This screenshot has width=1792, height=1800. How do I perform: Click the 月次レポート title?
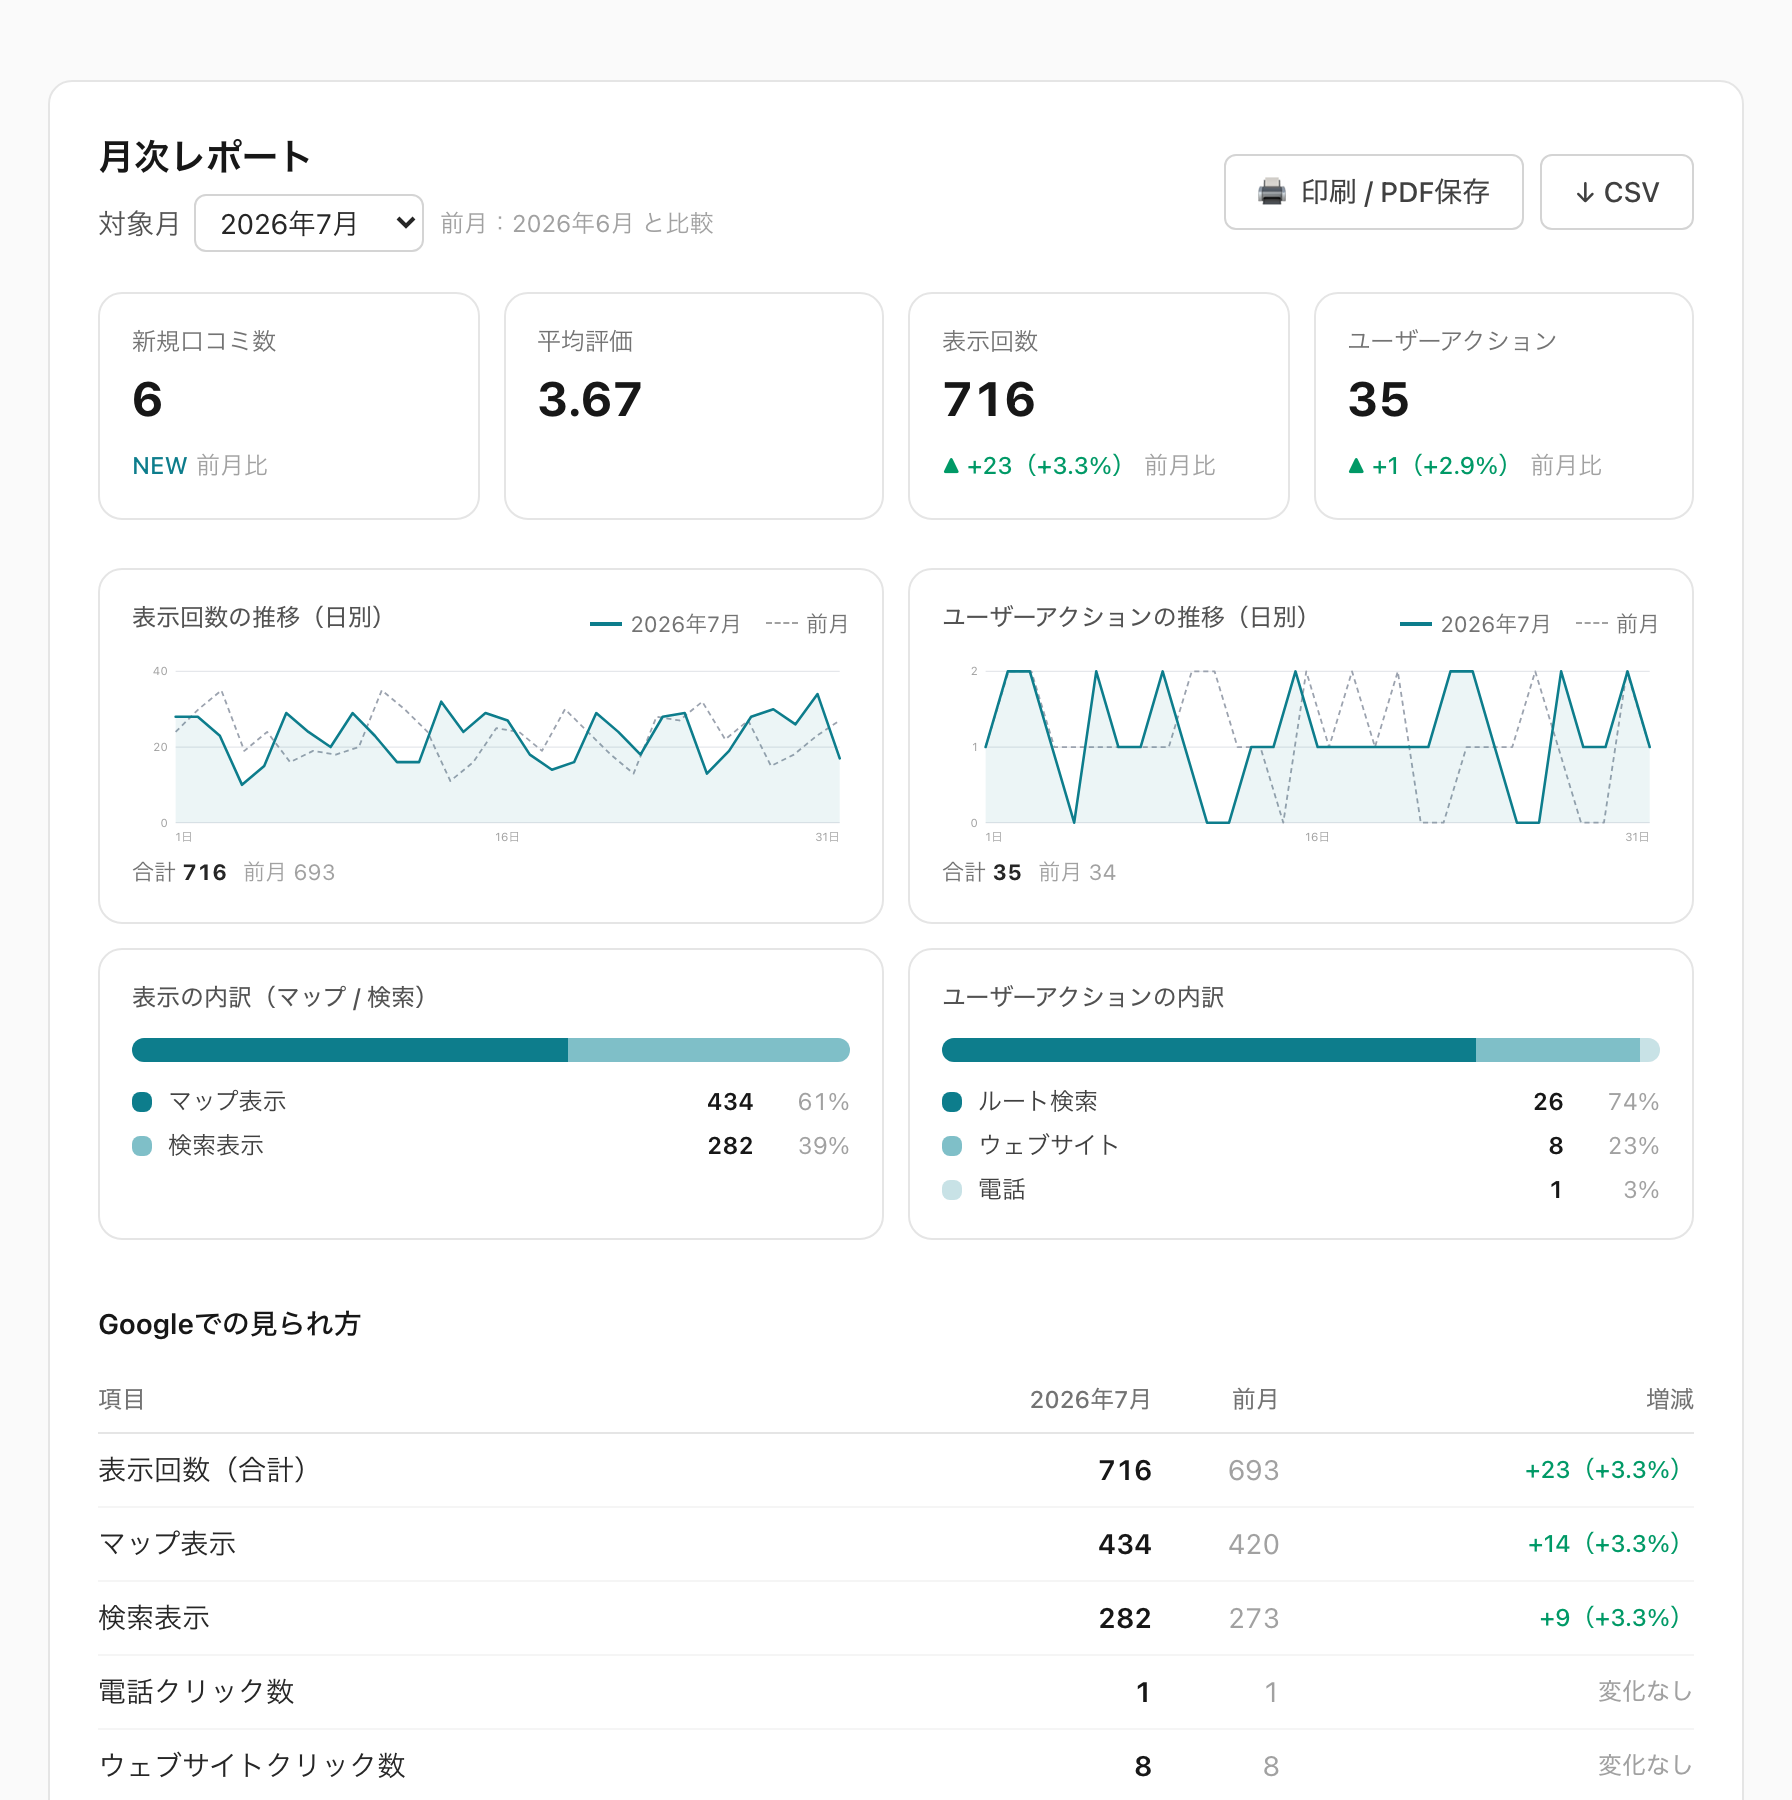[205, 157]
